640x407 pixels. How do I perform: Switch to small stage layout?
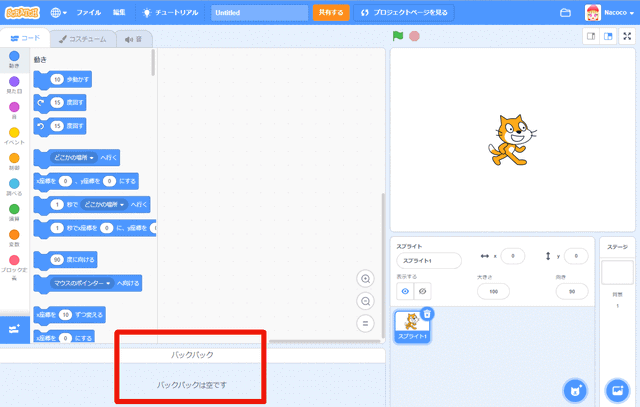pos(592,37)
